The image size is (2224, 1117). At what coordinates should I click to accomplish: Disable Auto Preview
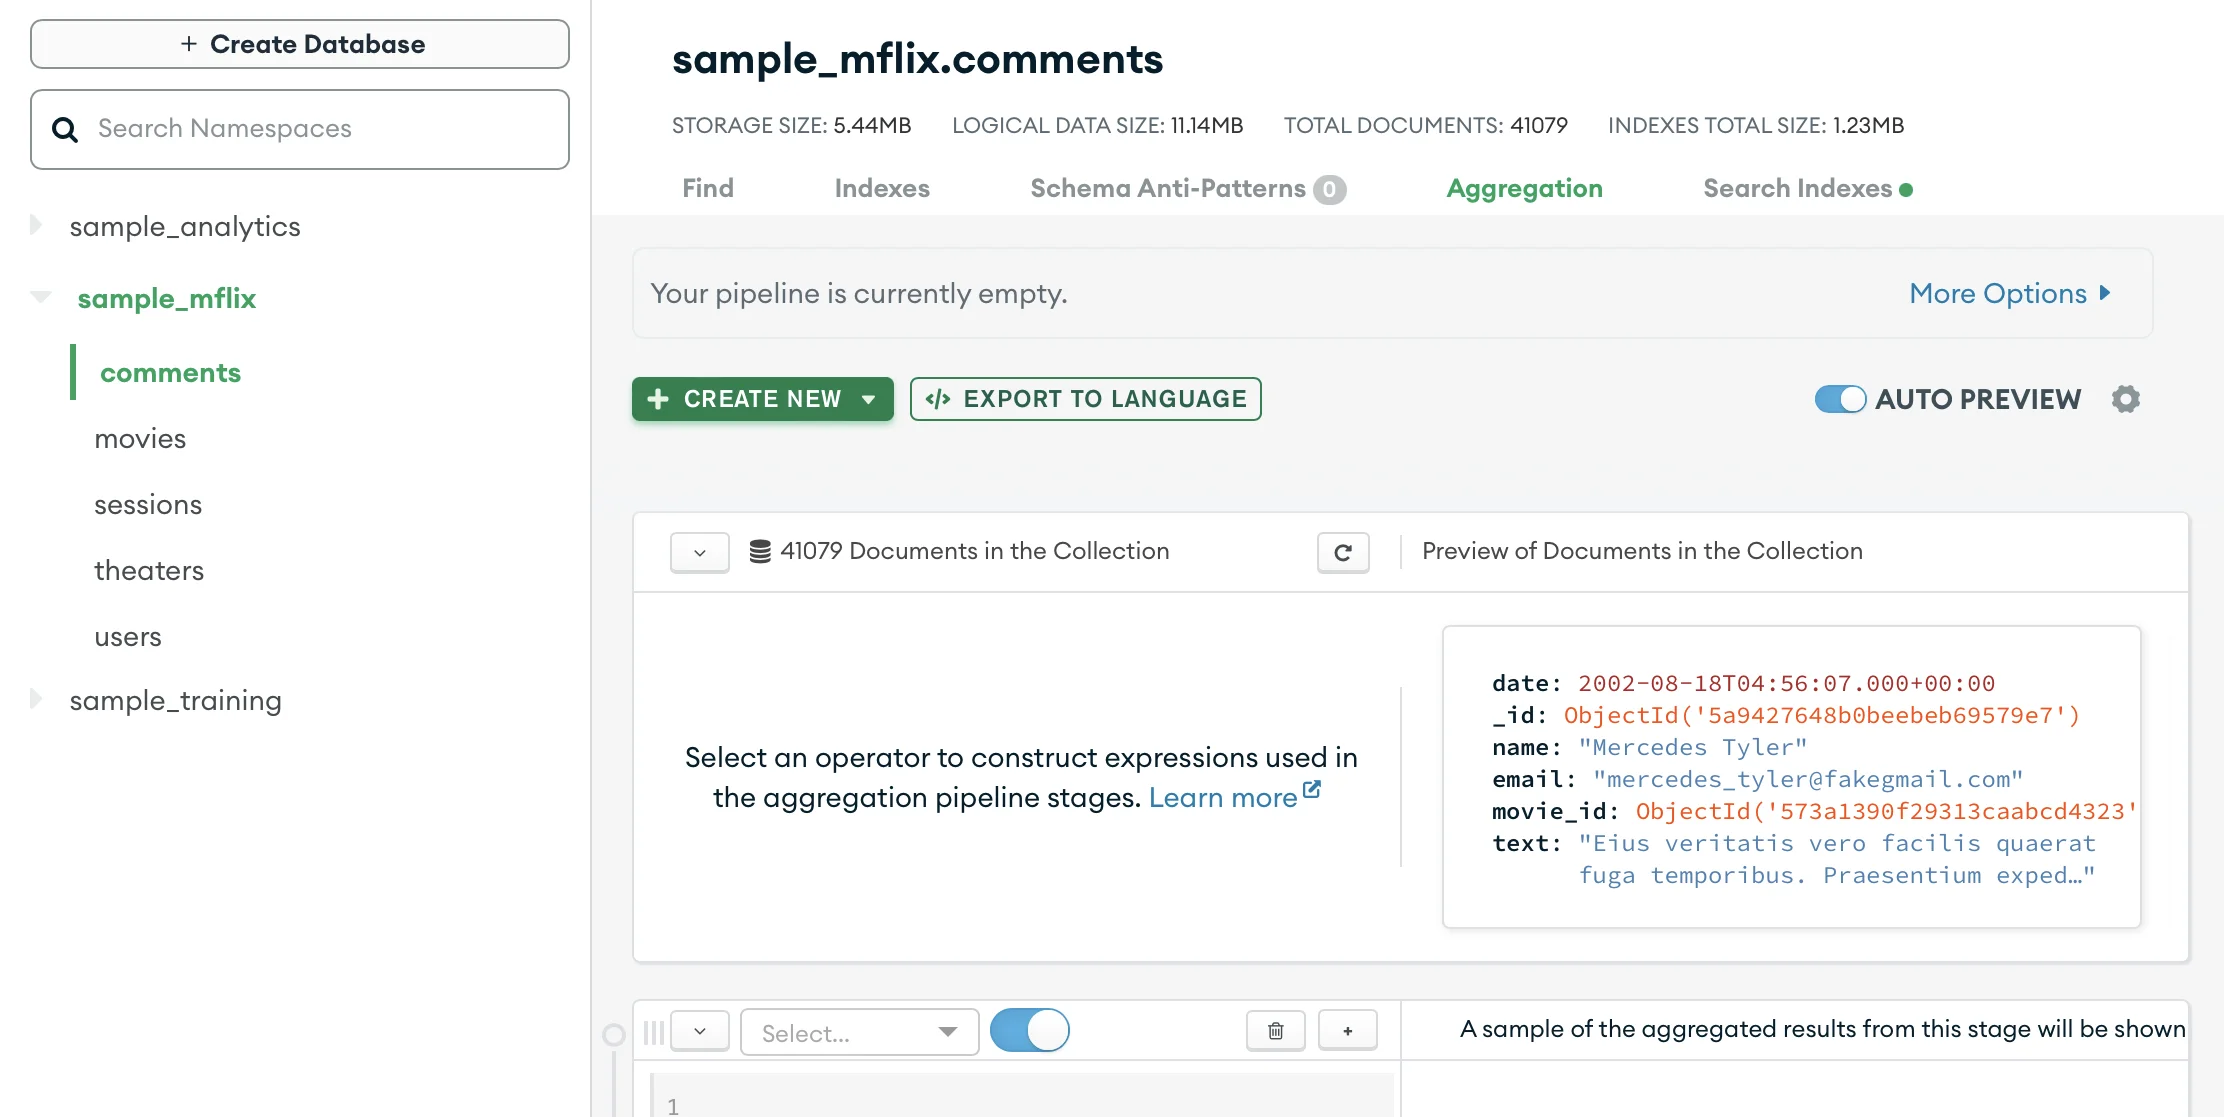[x=1840, y=399]
